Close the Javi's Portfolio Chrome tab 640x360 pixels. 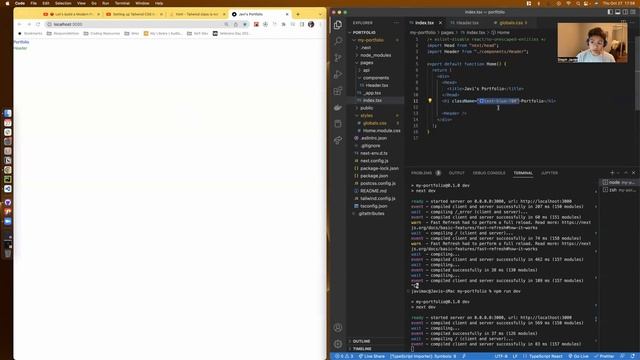(x=287, y=14)
